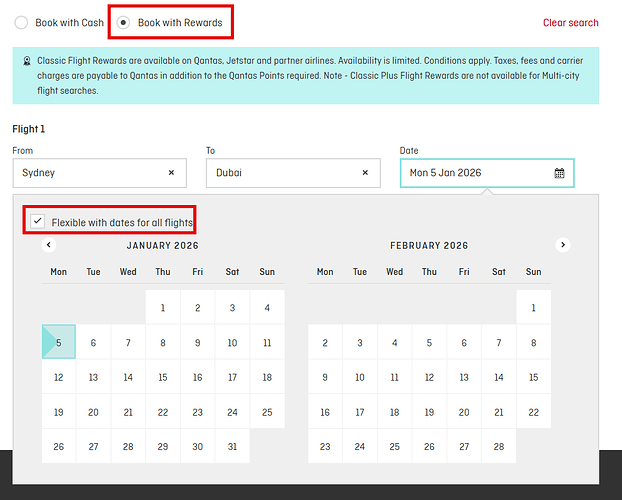Select Book with Rewards radio button
This screenshot has width=622, height=500.
[x=123, y=23]
